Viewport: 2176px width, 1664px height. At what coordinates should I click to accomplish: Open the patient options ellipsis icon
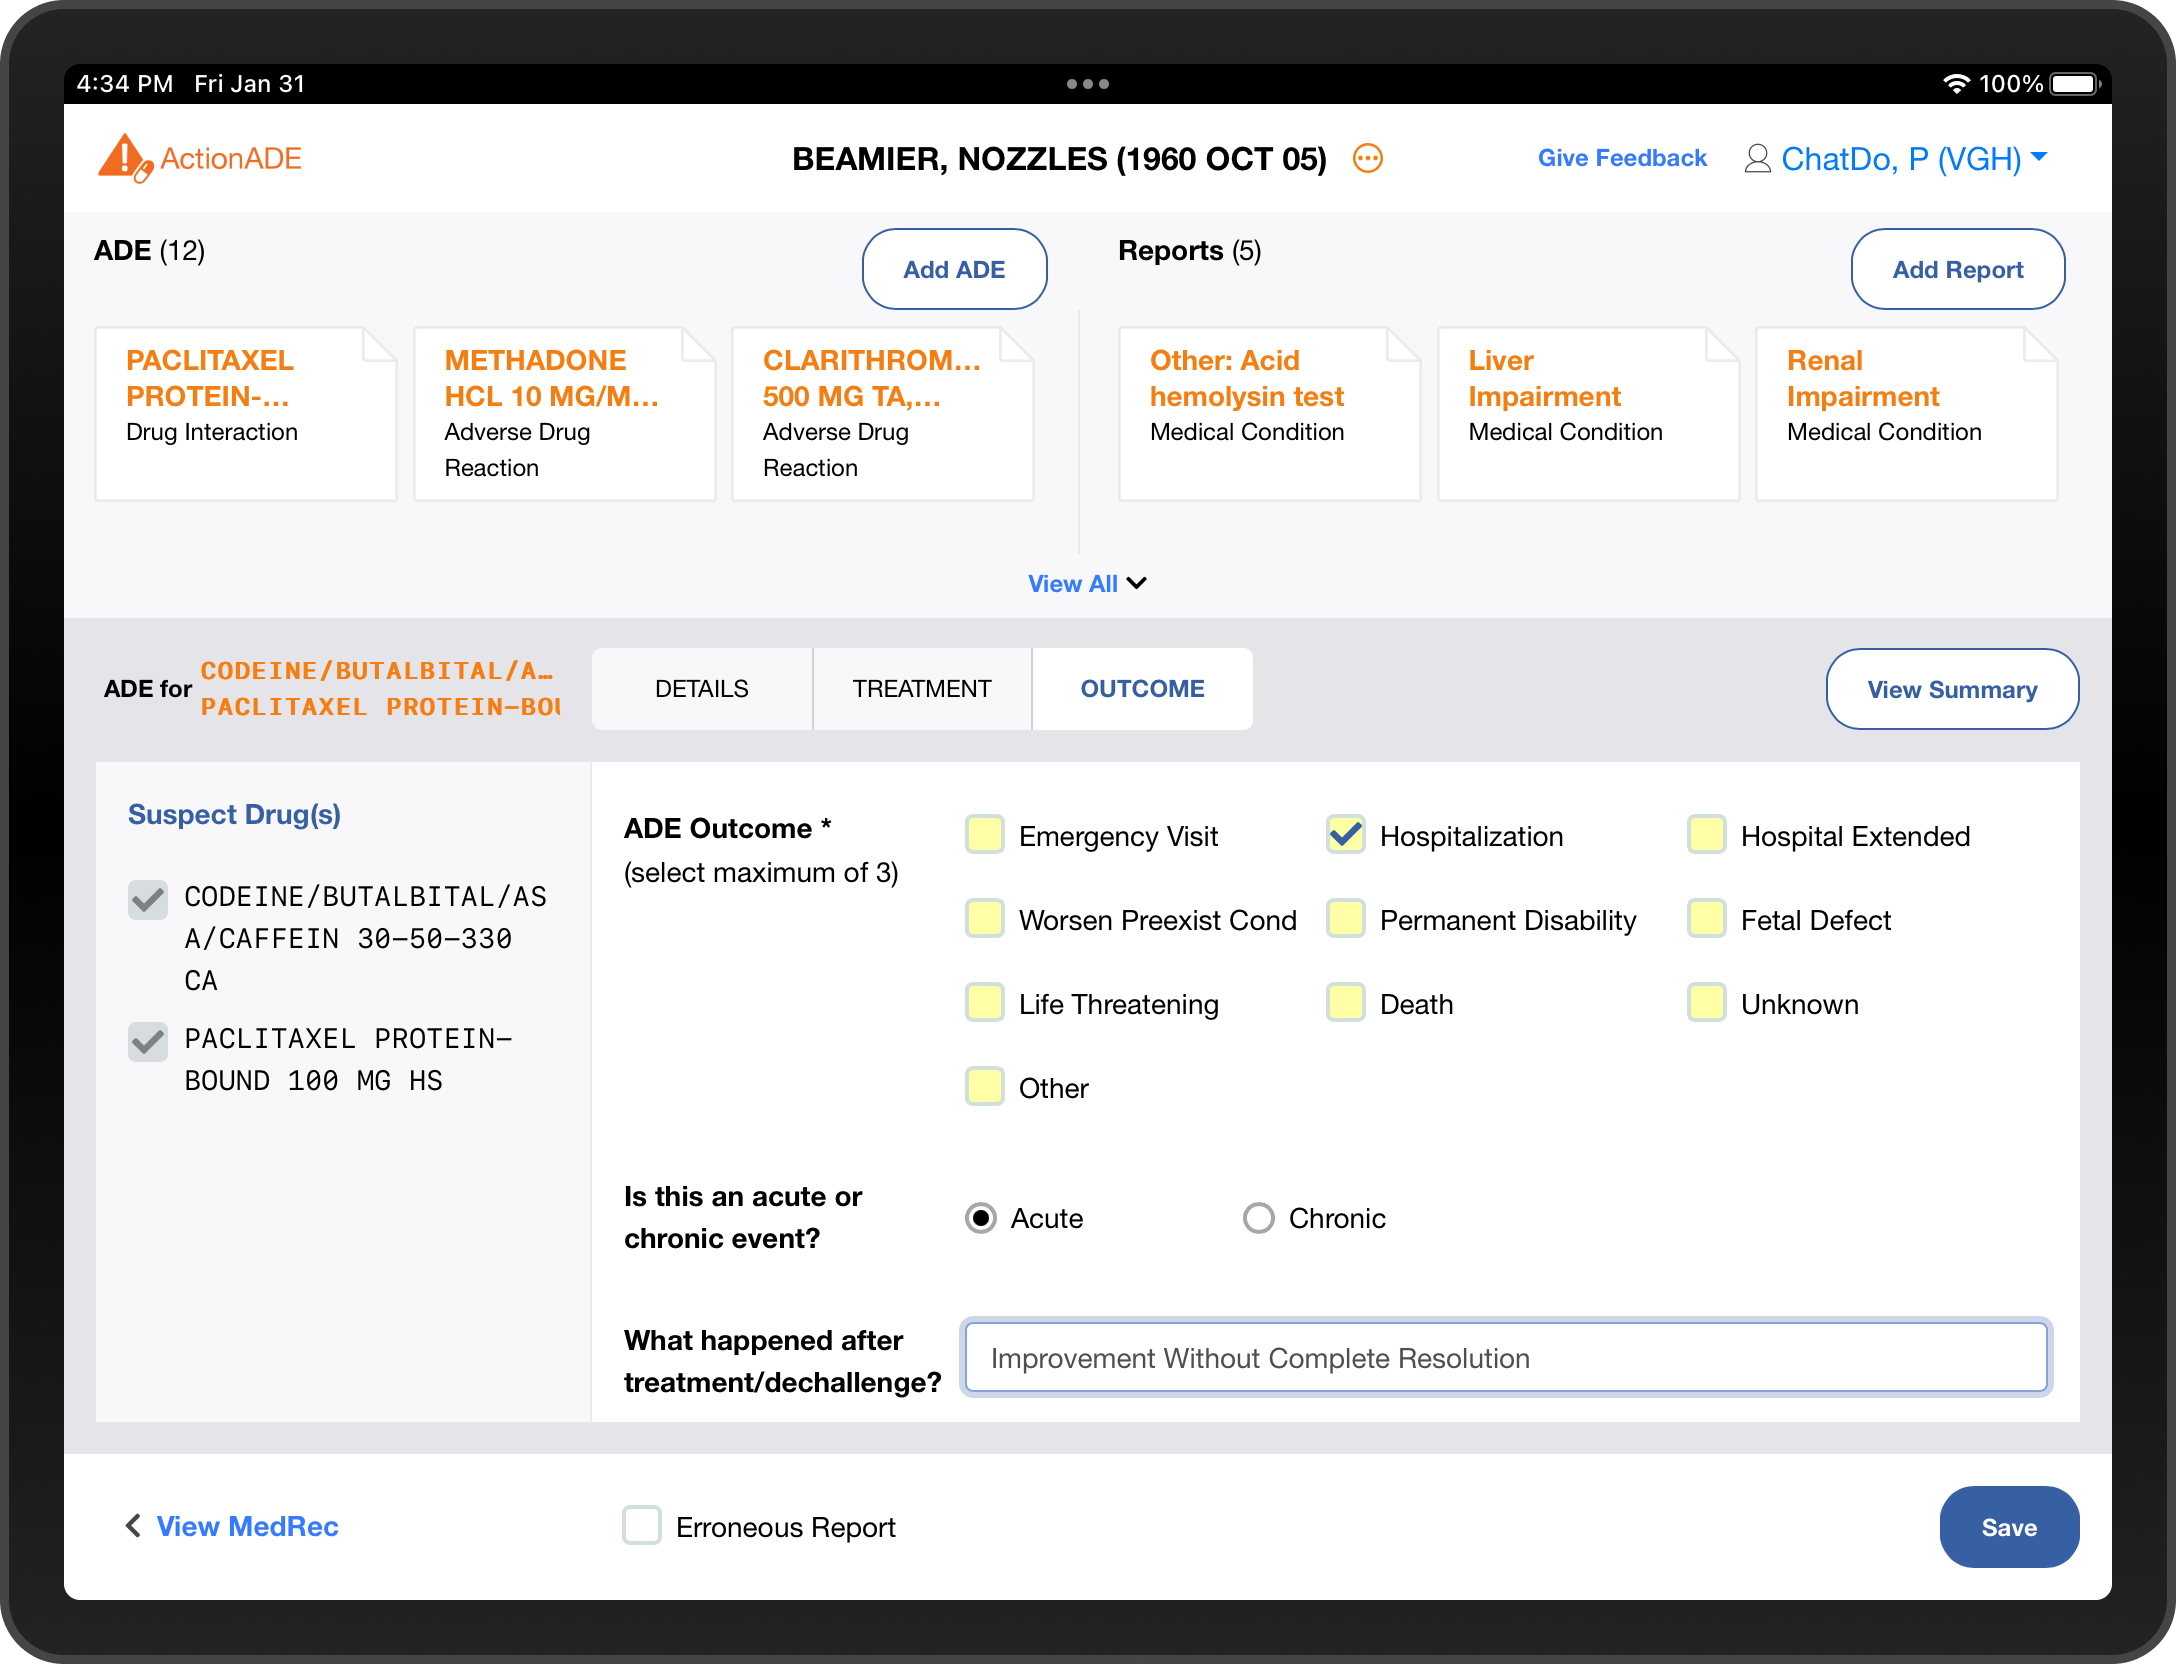(x=1367, y=159)
